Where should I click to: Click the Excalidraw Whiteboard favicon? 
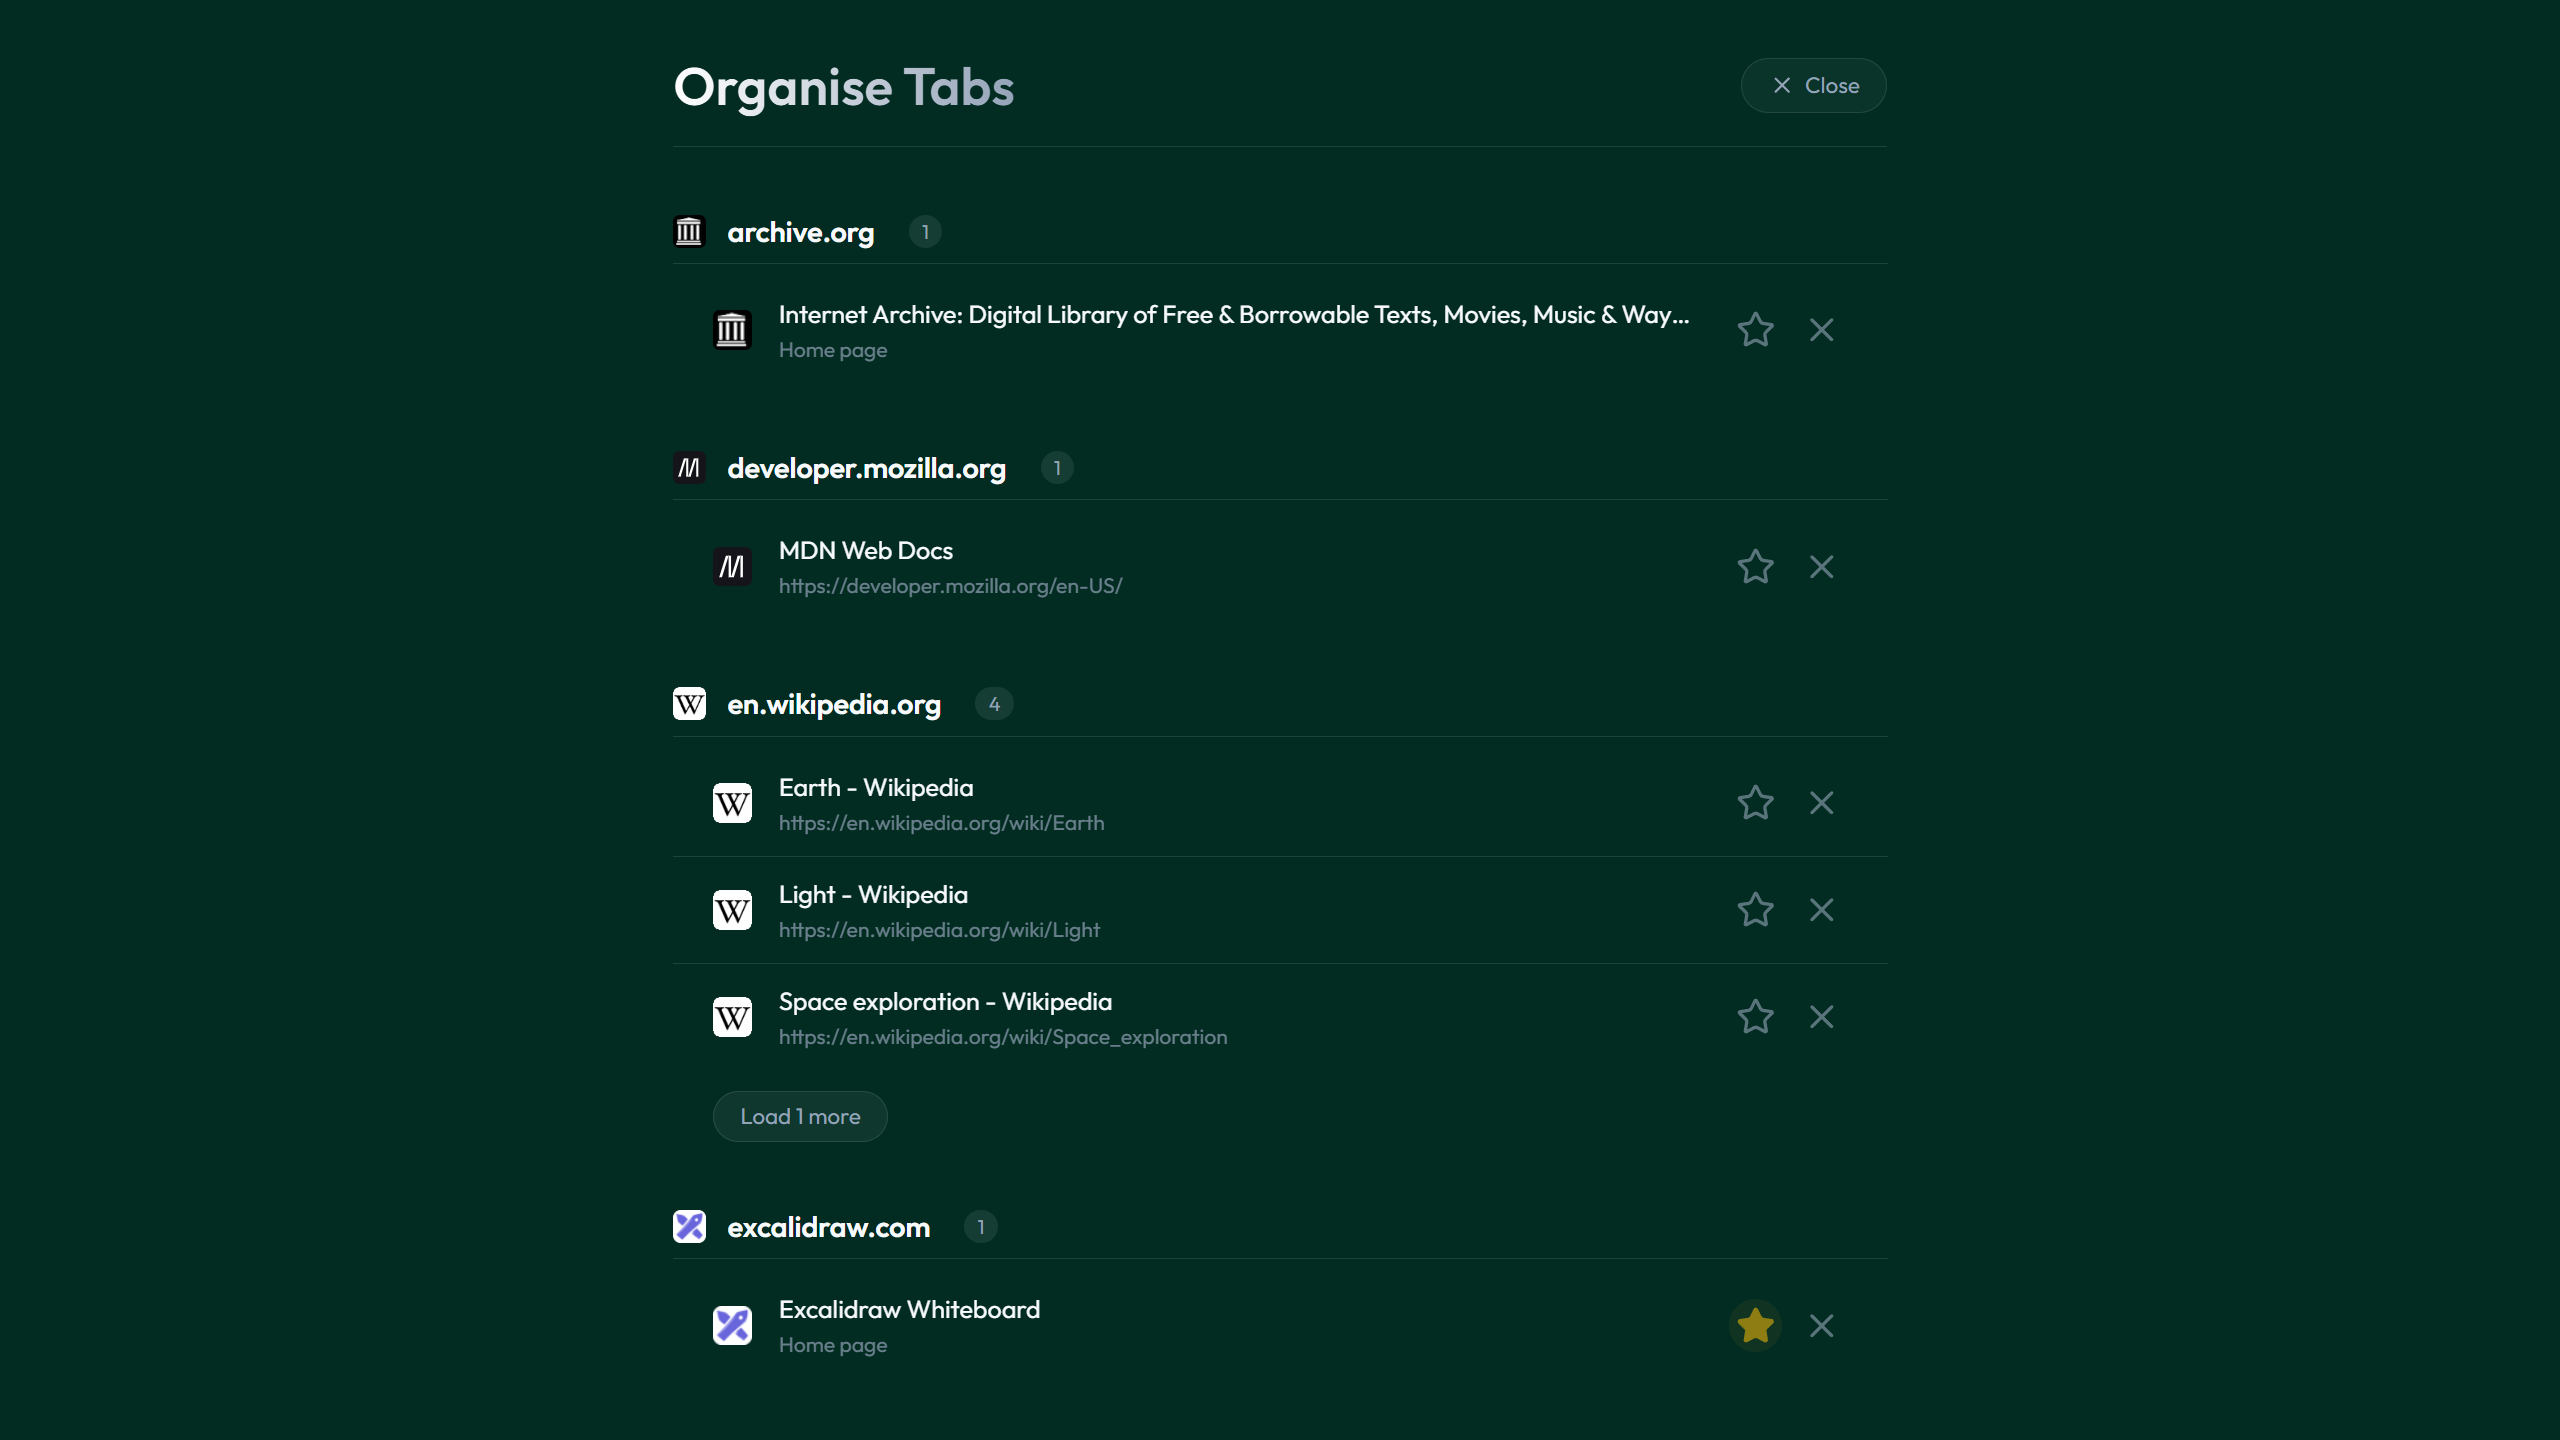point(732,1324)
